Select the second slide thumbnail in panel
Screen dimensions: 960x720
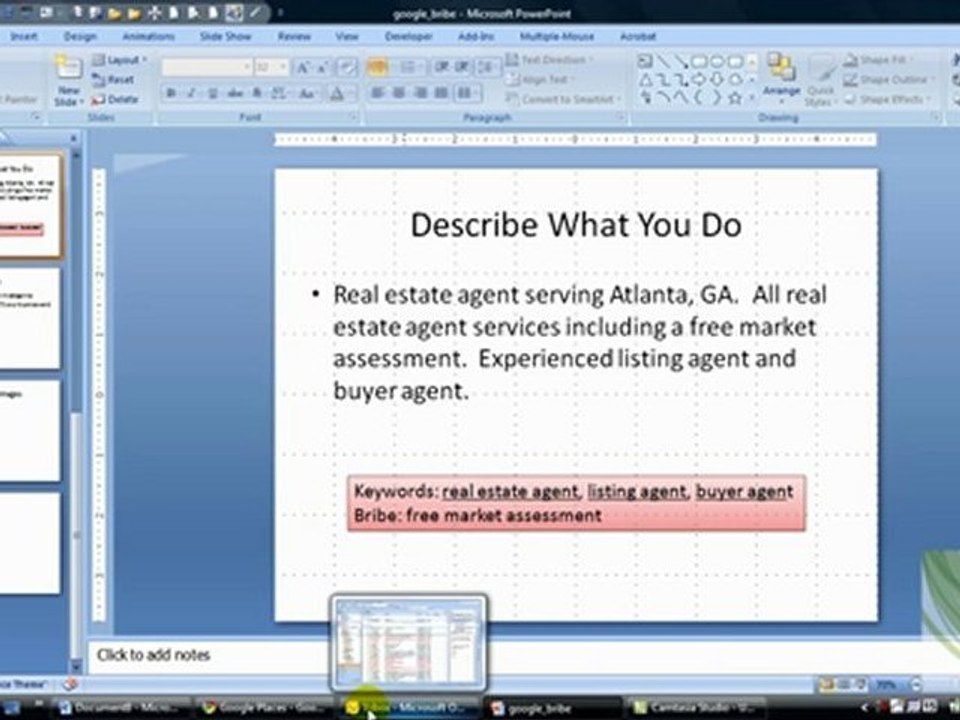click(29, 318)
